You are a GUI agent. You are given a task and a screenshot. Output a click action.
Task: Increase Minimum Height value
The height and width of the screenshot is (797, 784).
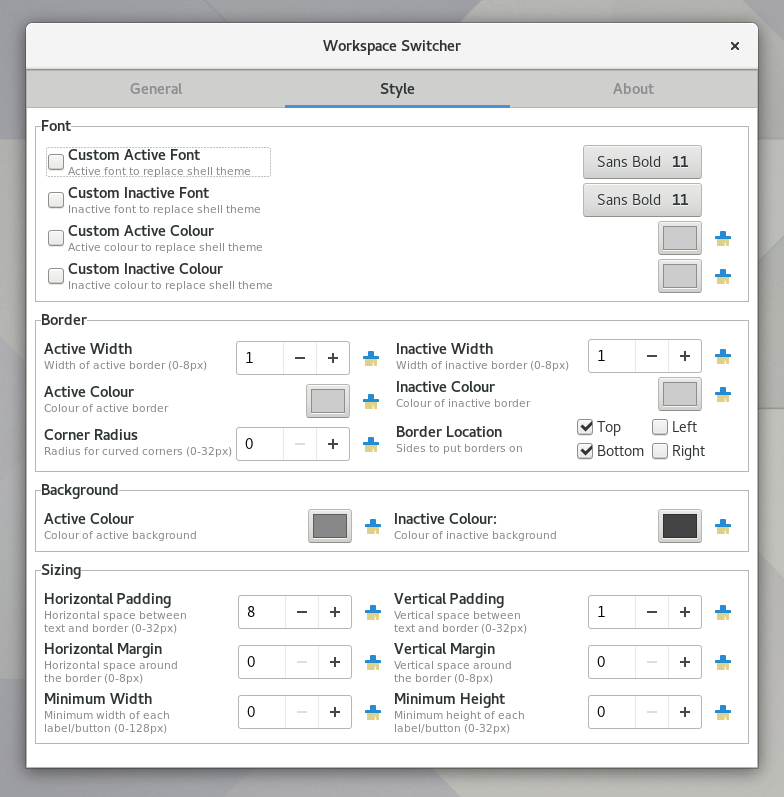(685, 712)
